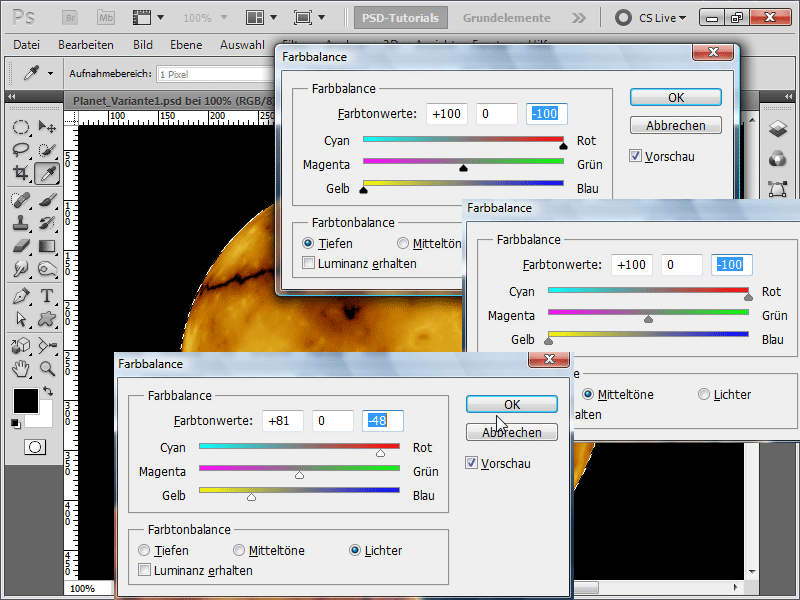Open the Paths panel icon

point(778,189)
